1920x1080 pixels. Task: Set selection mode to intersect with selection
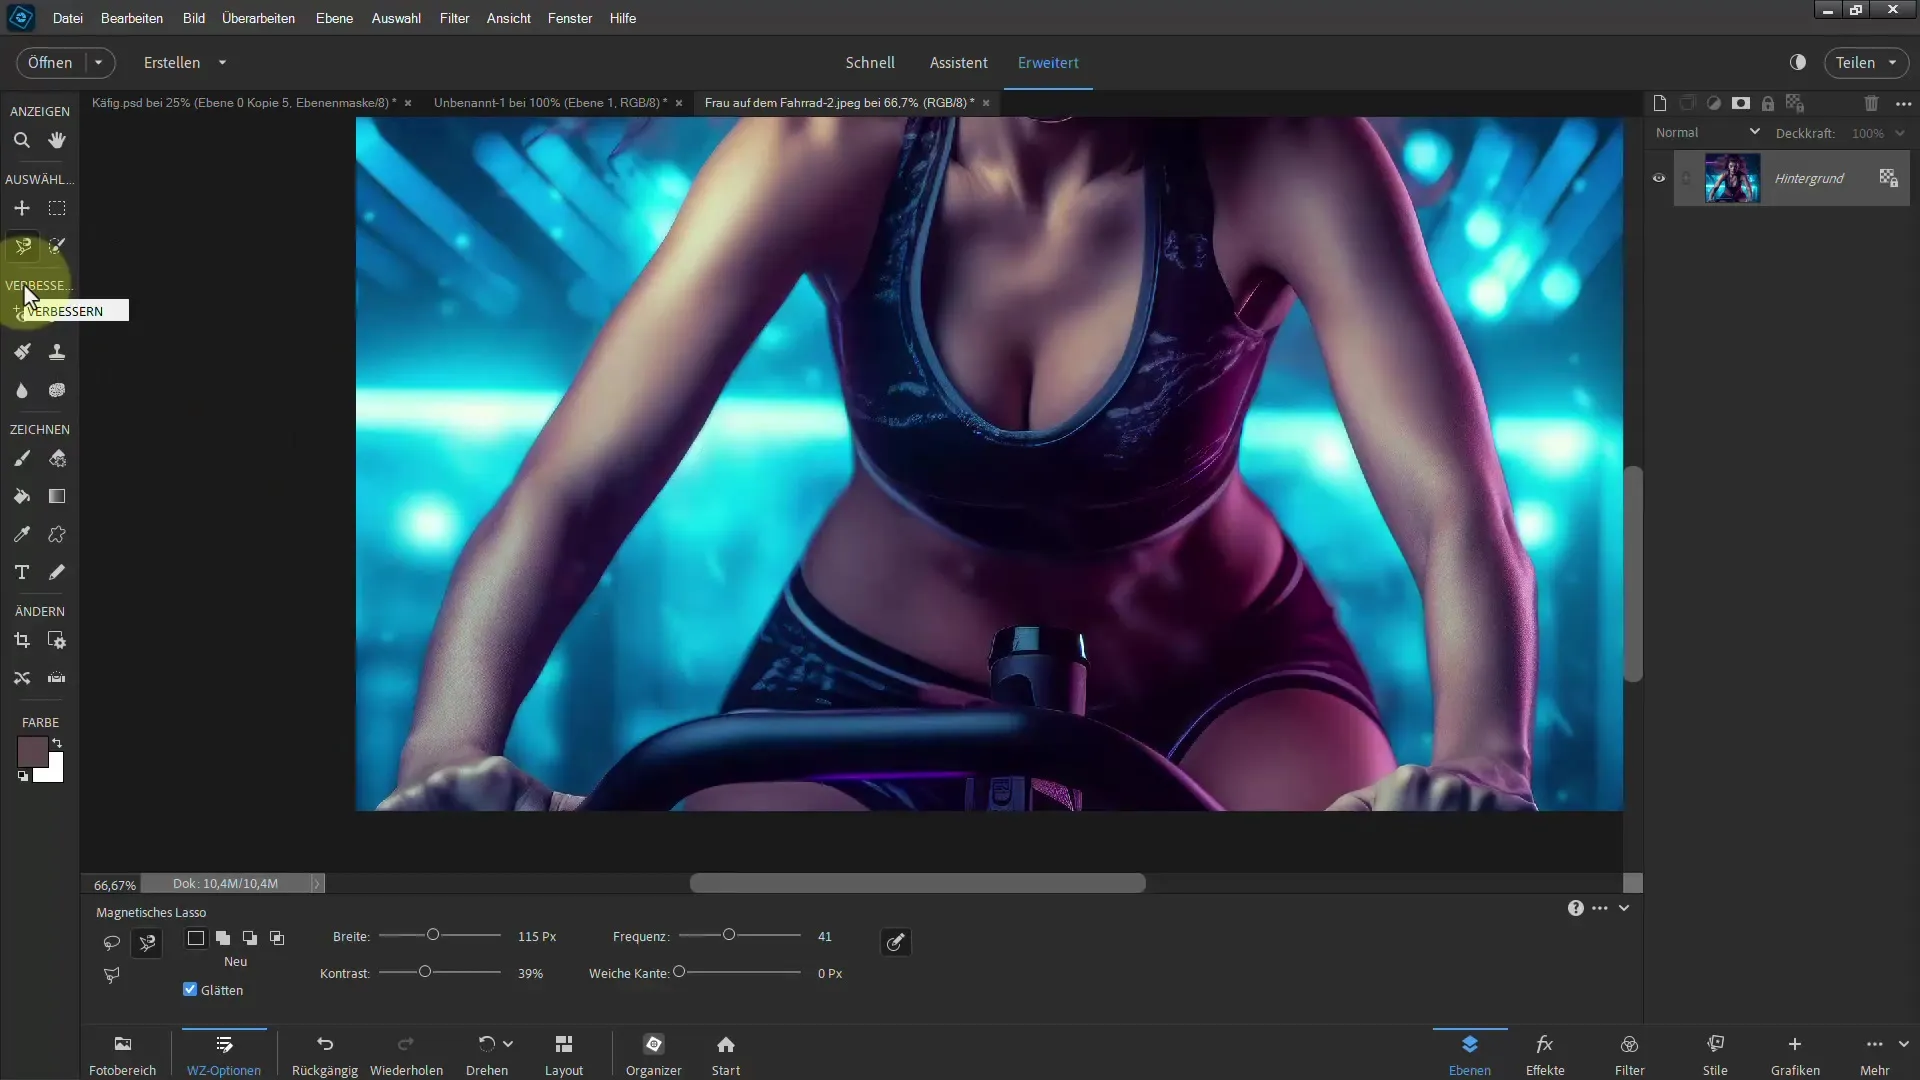pos(277,938)
